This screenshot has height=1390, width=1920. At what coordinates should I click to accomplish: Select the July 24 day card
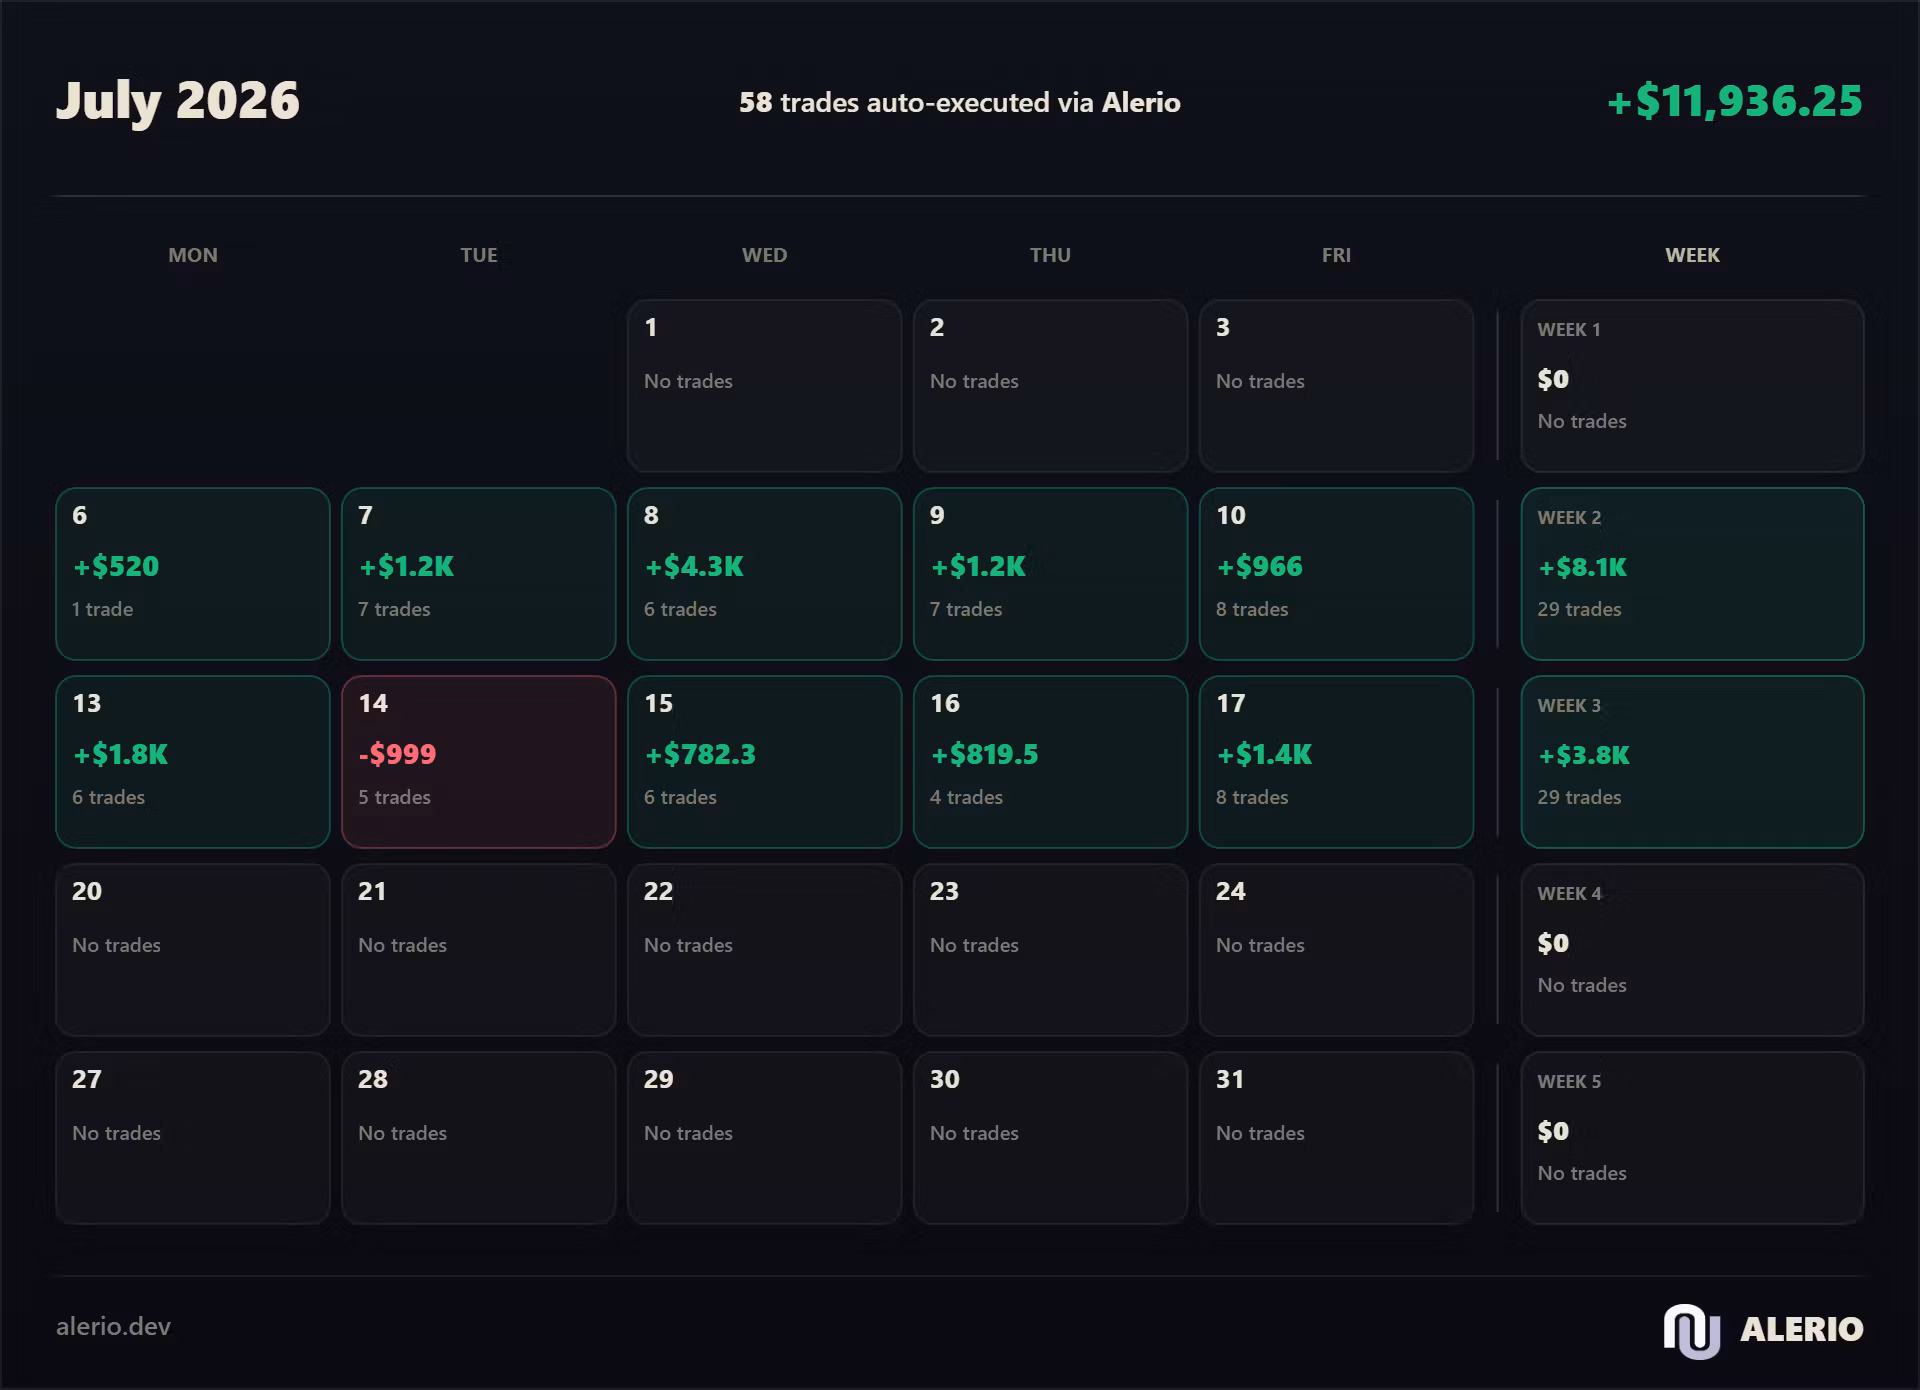pos(1337,950)
